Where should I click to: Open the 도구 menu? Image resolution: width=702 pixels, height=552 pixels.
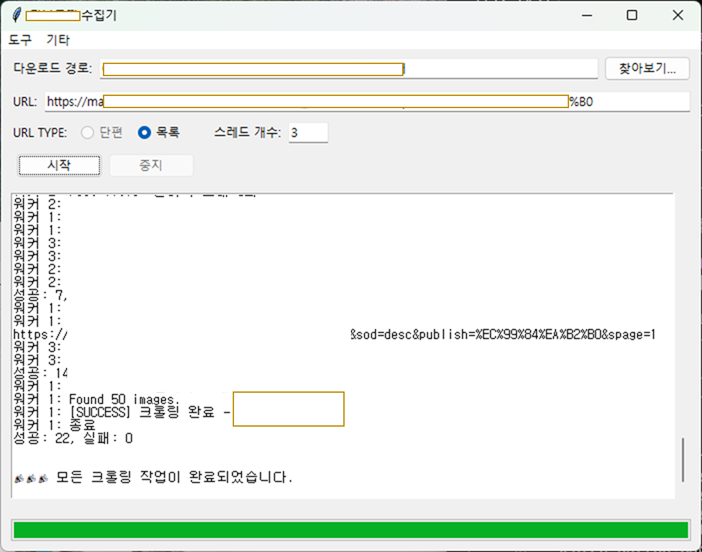pos(20,40)
